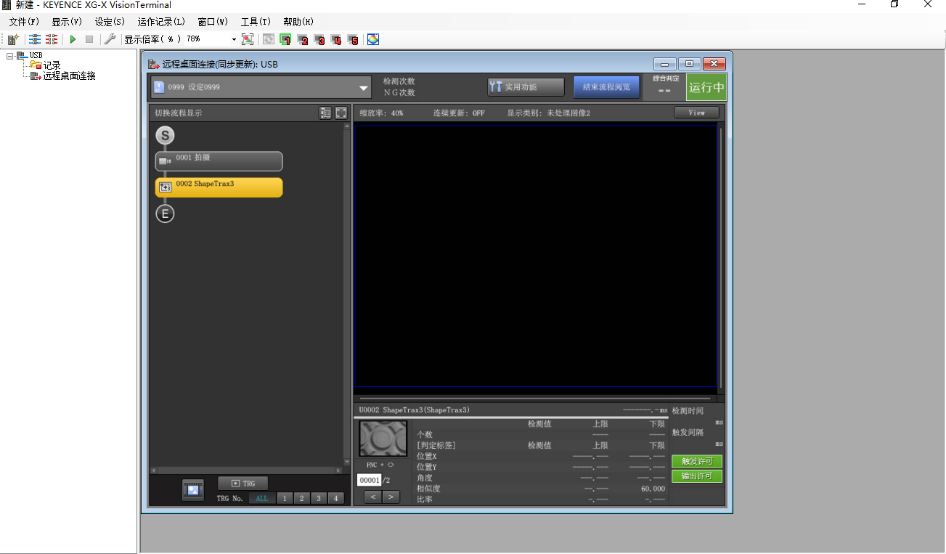Click the E end node
The width and height of the screenshot is (946, 554).
click(x=165, y=214)
